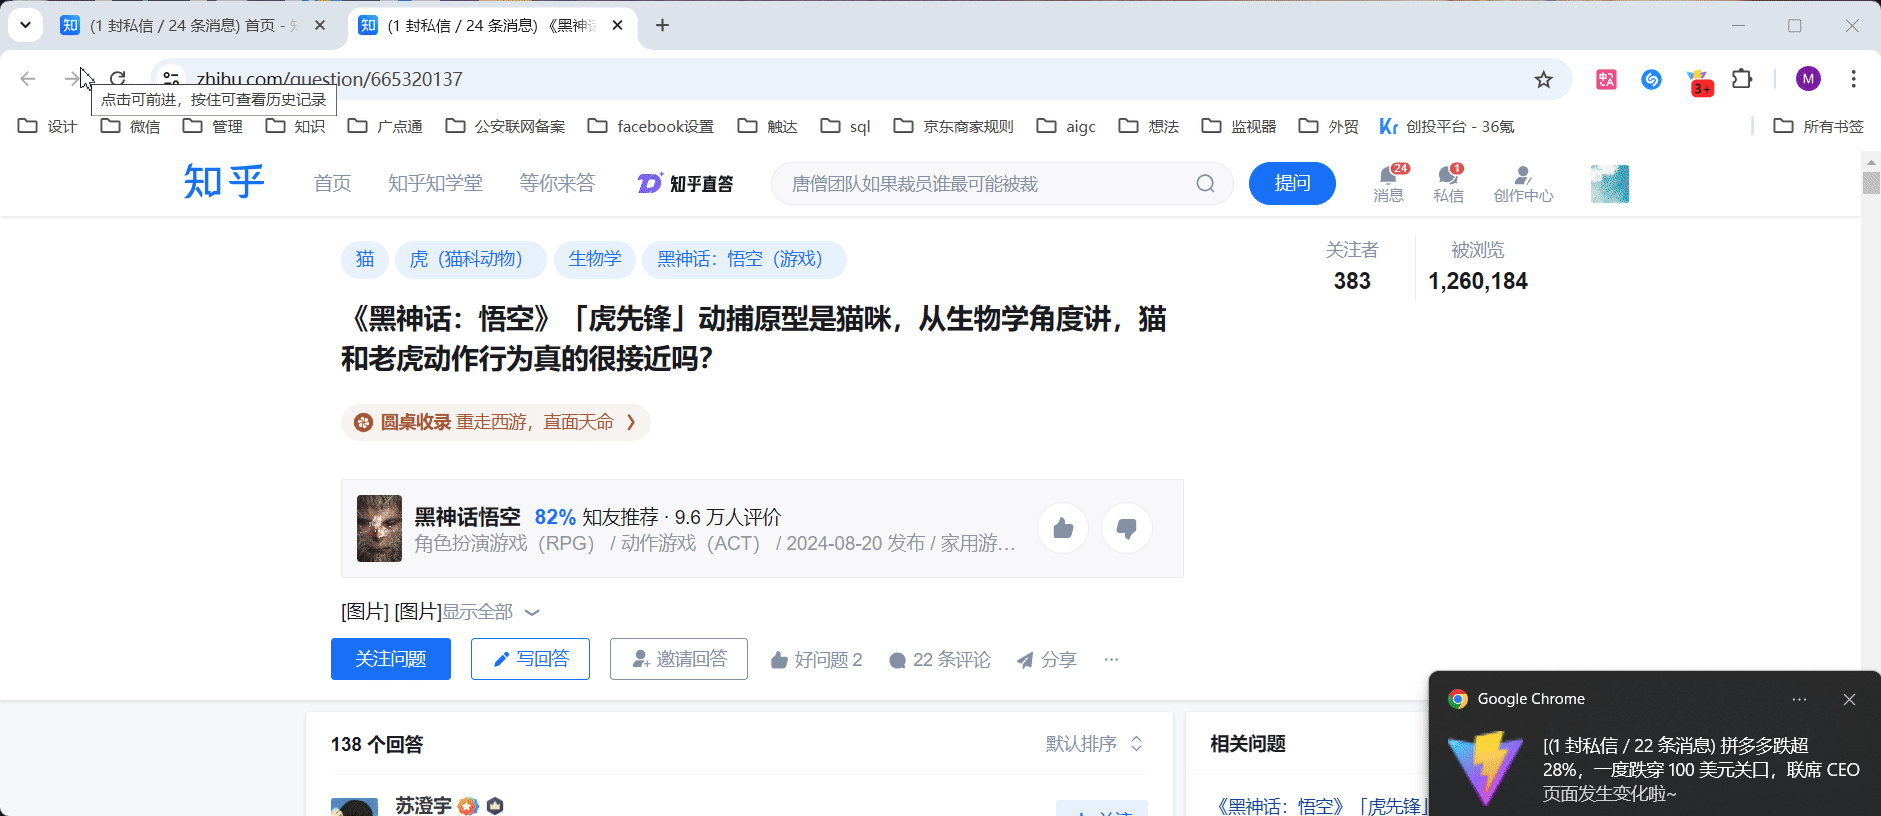Open the blue swirl extension icon

(x=1651, y=79)
